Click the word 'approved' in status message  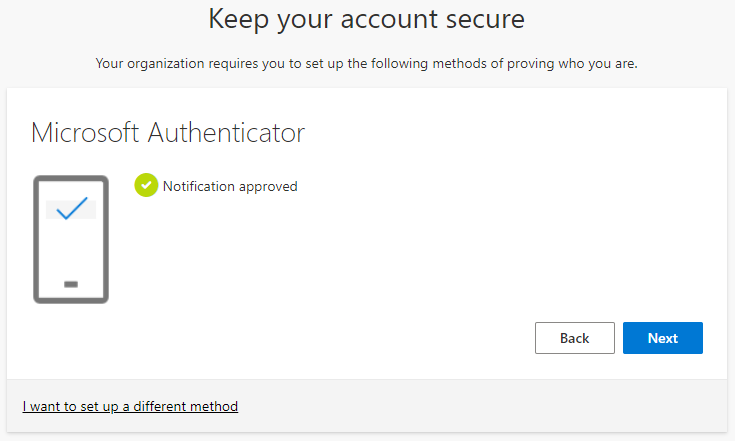268,186
